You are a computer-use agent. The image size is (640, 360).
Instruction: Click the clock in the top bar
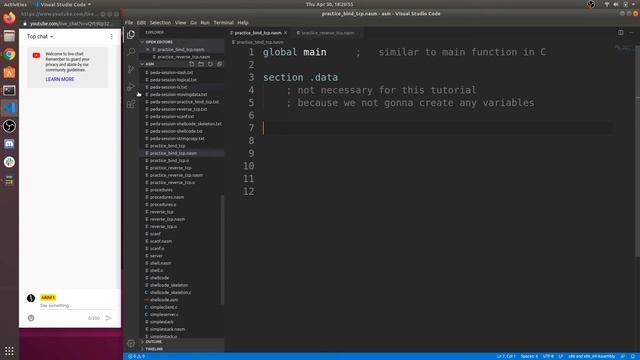329,4
